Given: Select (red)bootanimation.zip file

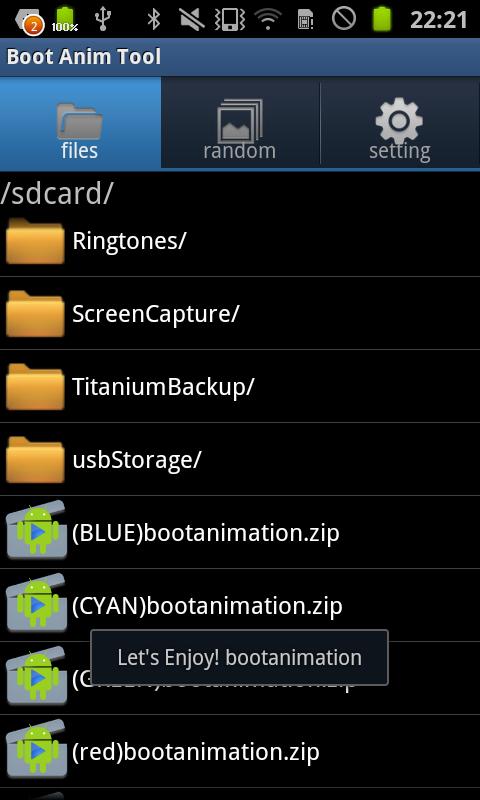Looking at the screenshot, I should [x=240, y=752].
